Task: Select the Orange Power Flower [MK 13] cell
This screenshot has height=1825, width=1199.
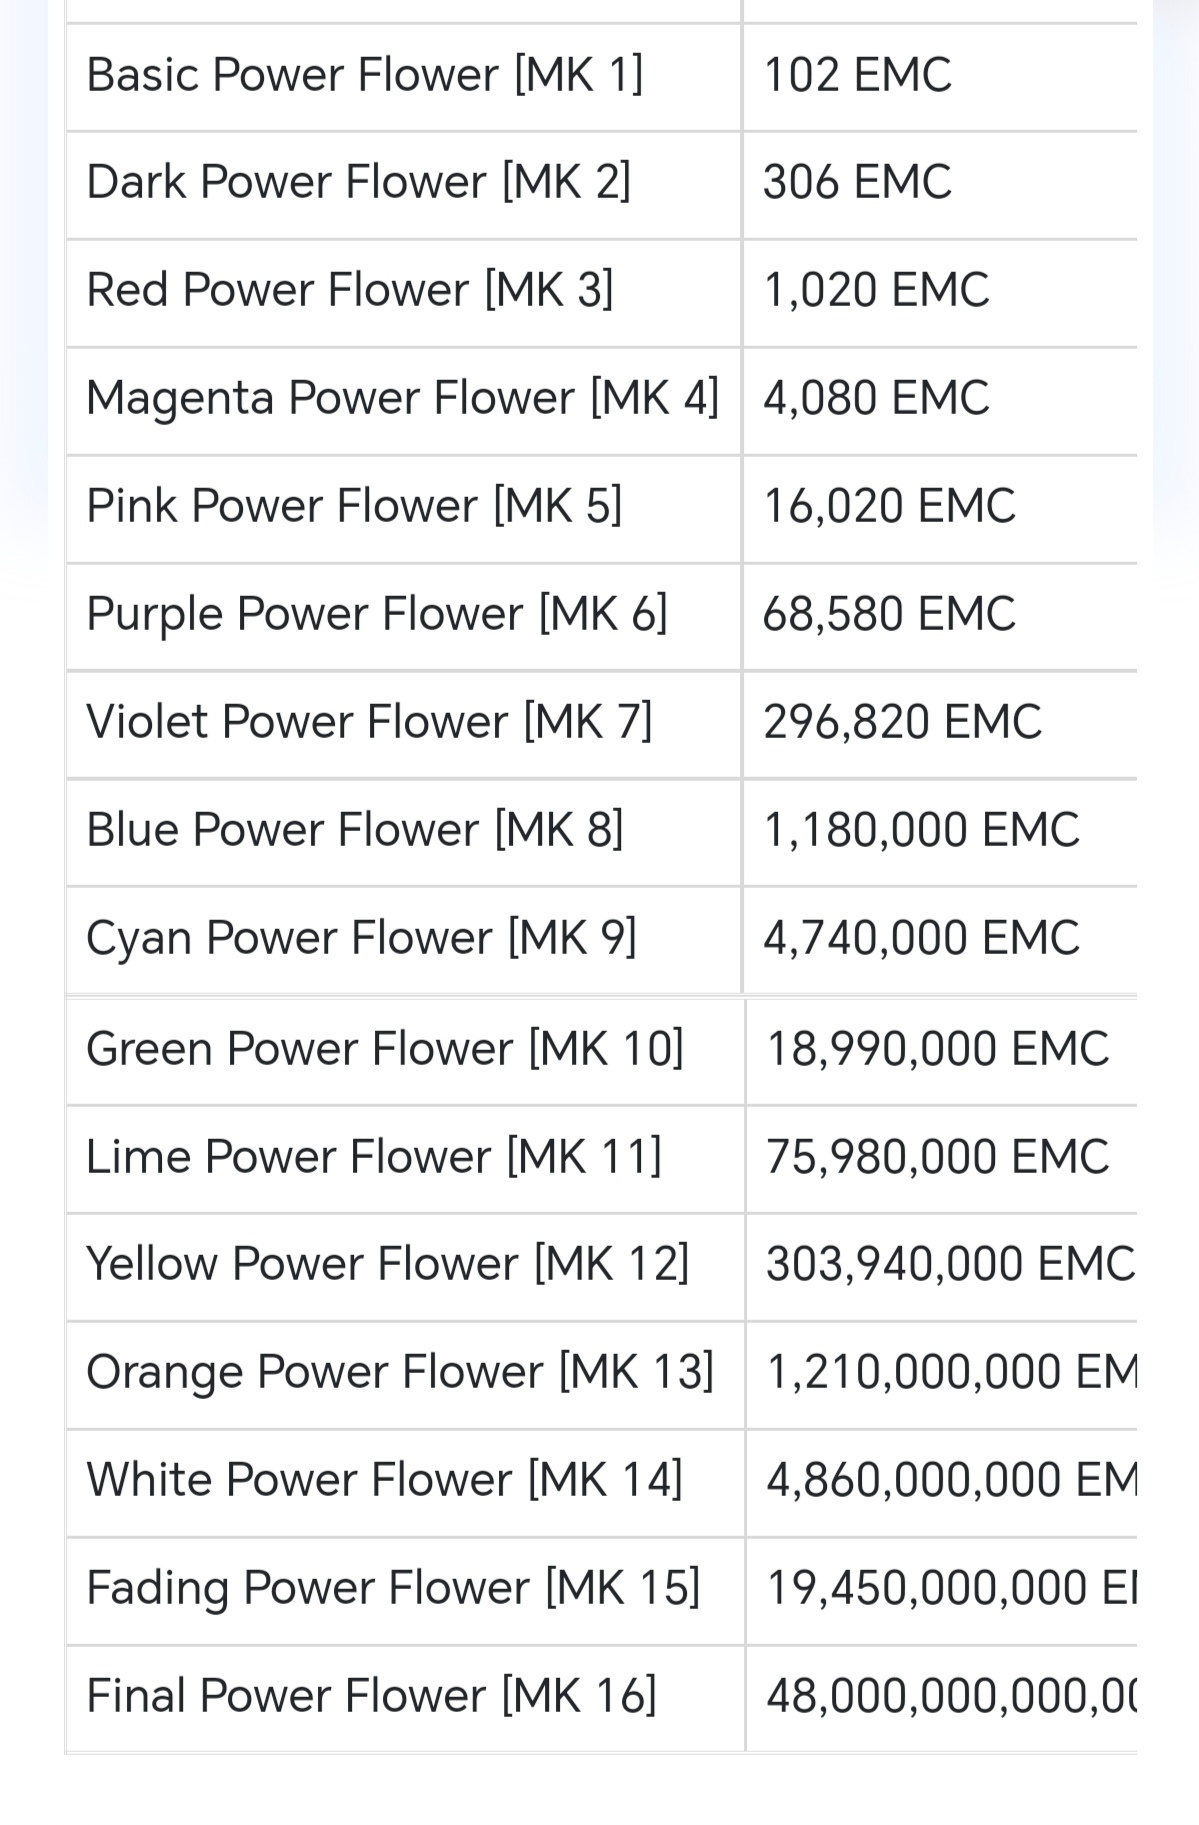Action: 406,1375
